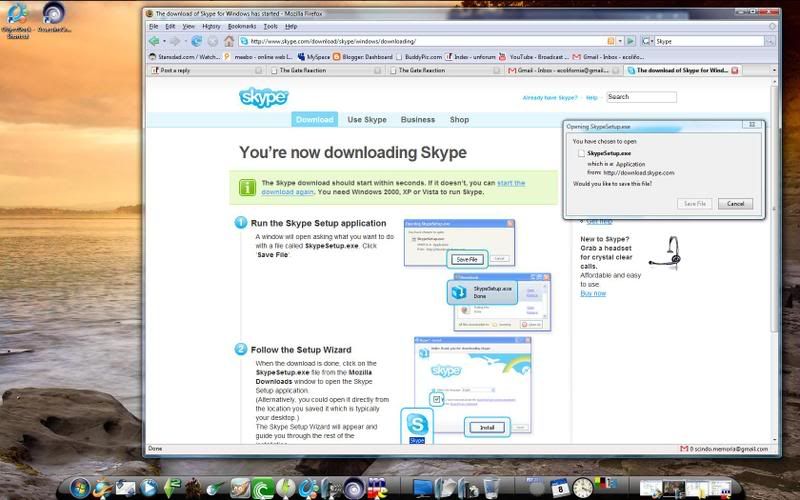Click the Help link beside the Skype search

pyautogui.click(x=591, y=97)
